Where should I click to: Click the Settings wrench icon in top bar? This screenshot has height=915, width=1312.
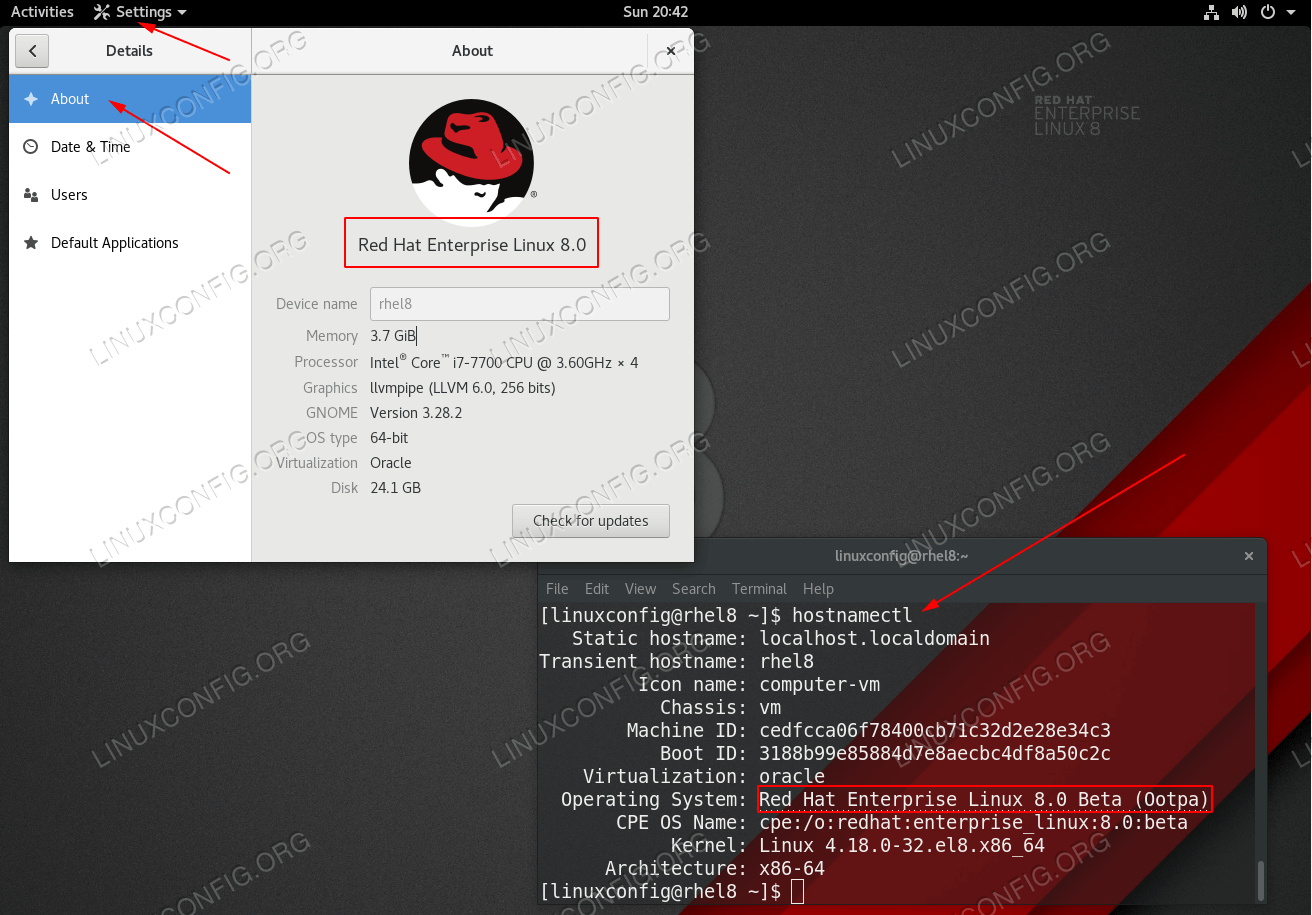pos(102,12)
